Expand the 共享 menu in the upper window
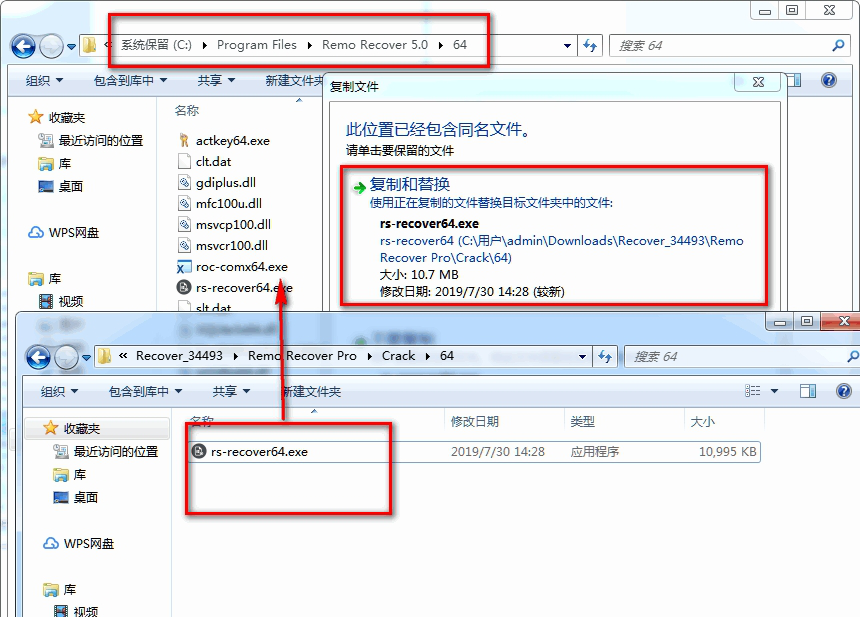The width and height of the screenshot is (860, 641). 215,81
